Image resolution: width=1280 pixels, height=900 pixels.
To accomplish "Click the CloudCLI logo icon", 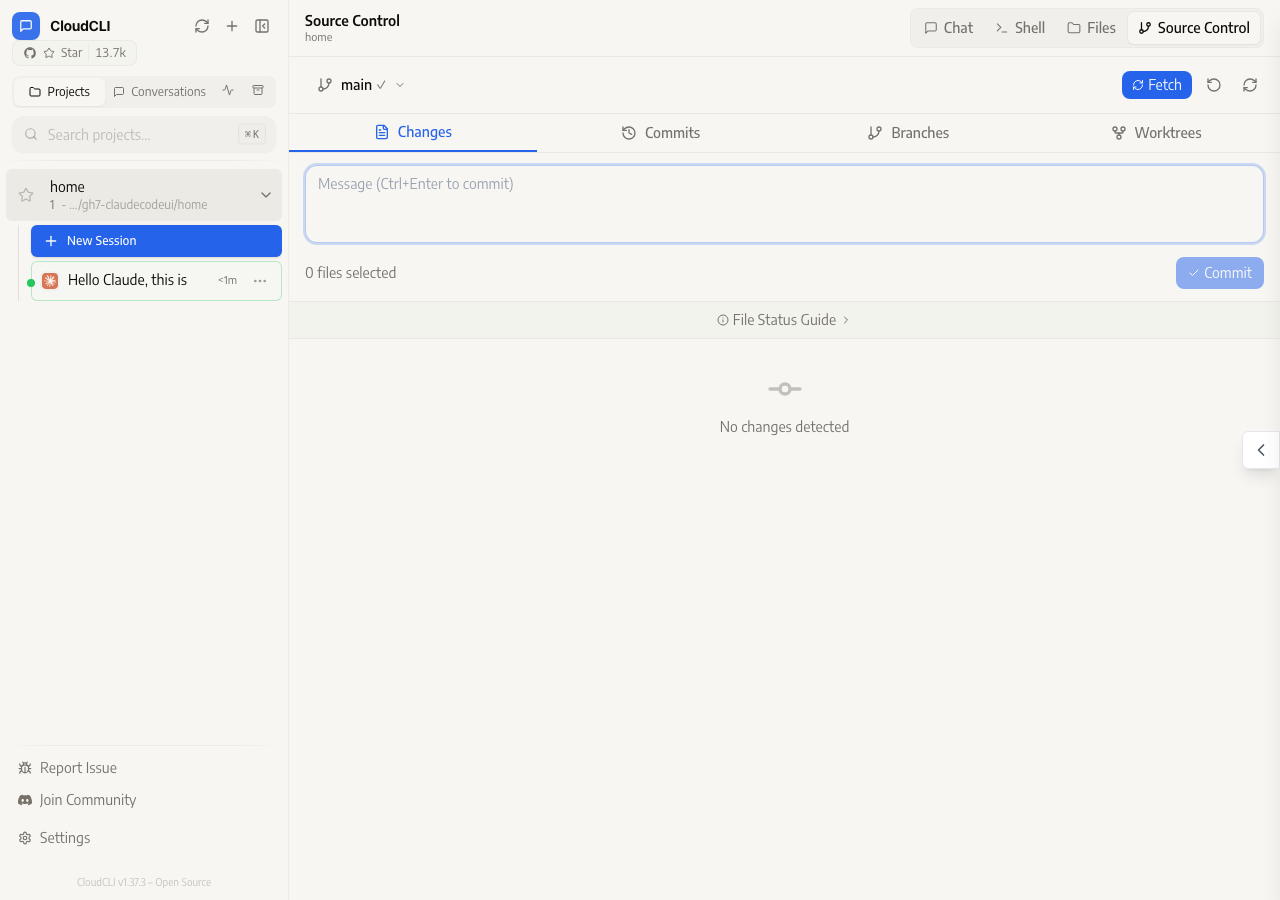I will point(26,26).
